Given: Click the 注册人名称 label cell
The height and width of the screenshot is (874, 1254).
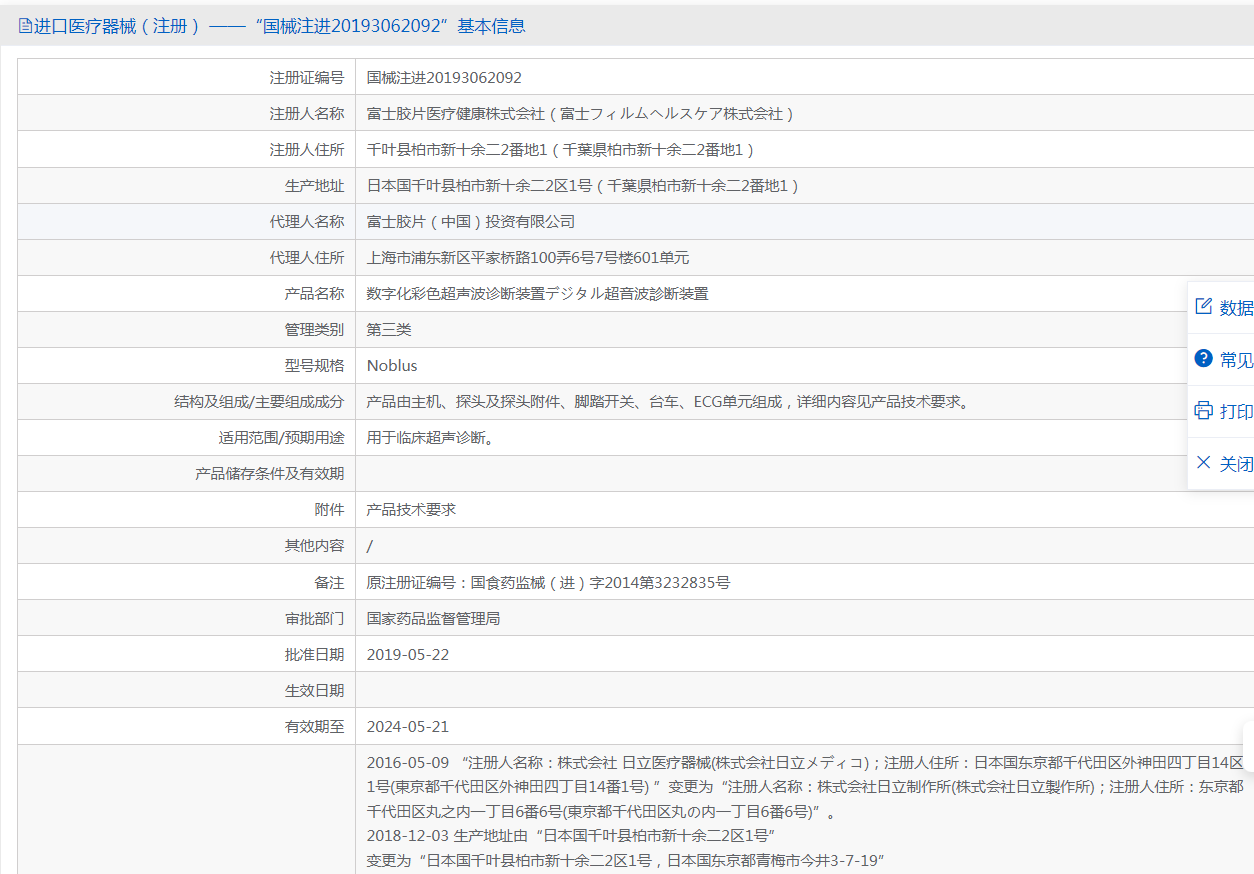Looking at the screenshot, I should click(187, 114).
